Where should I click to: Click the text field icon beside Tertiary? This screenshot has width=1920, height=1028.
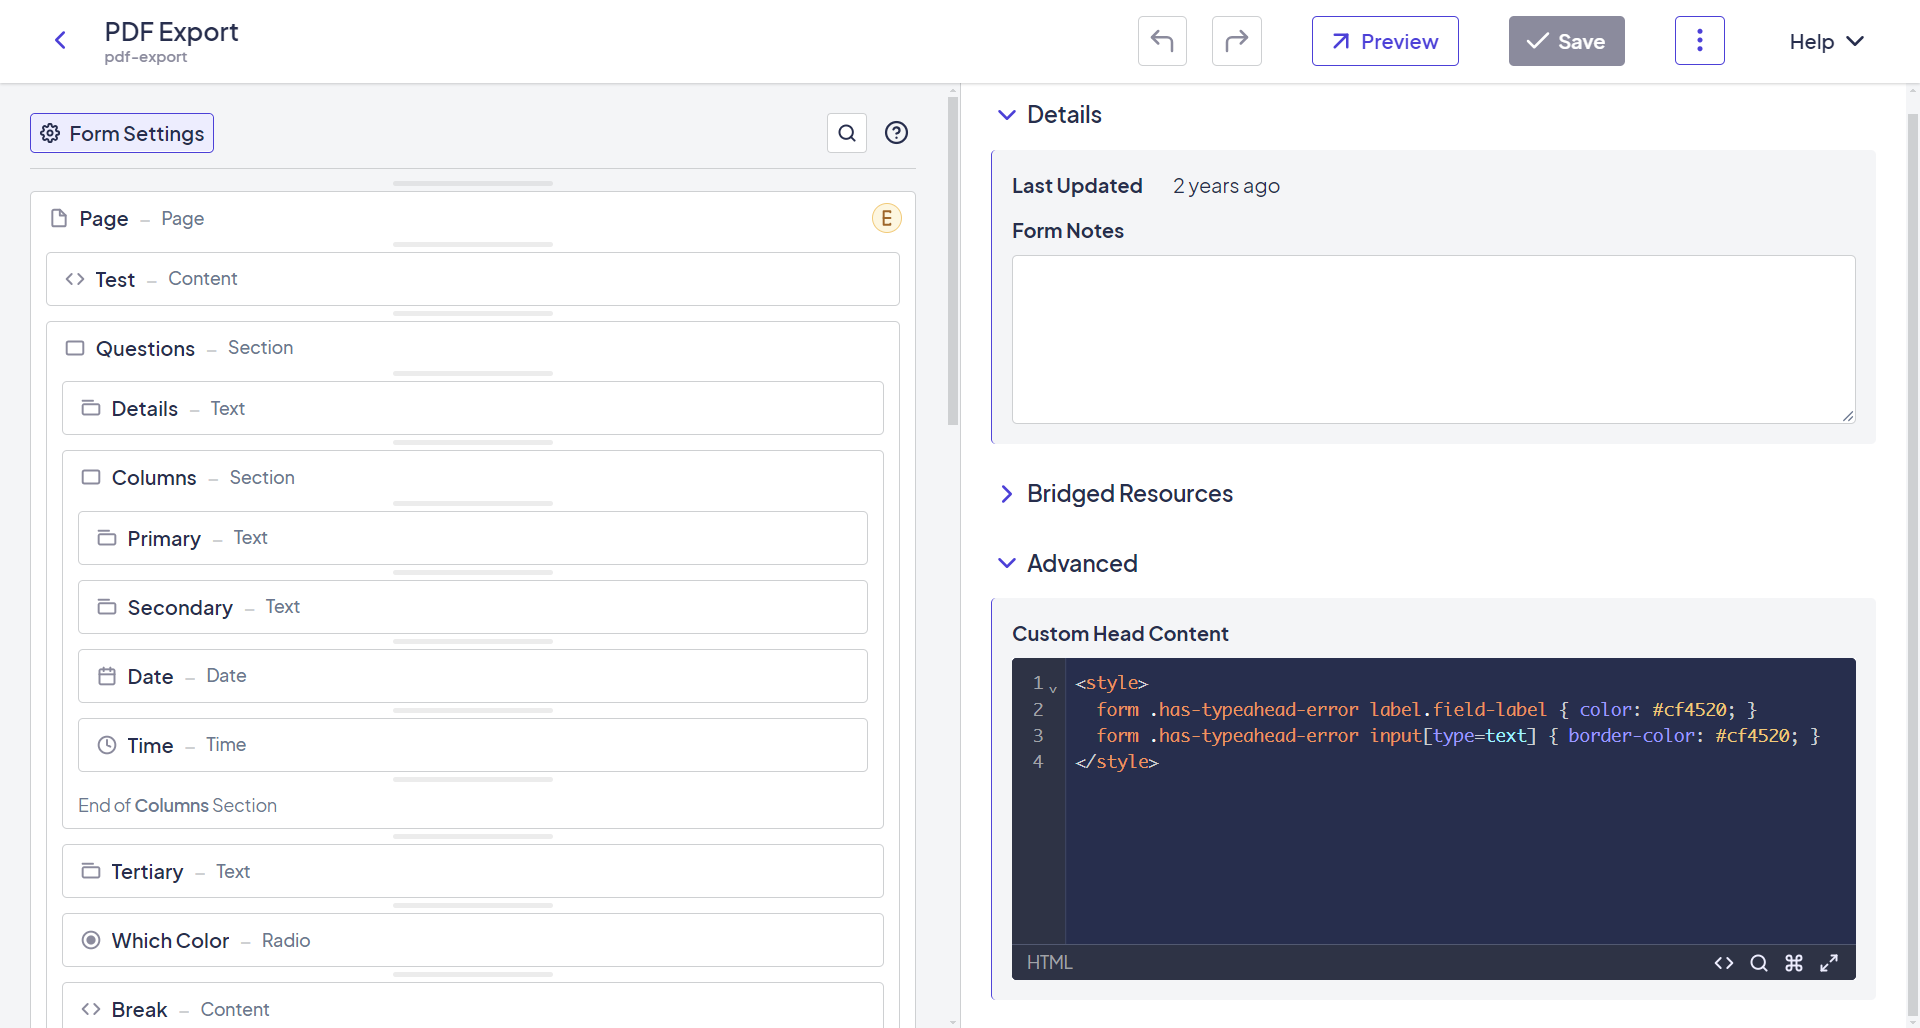click(x=91, y=871)
